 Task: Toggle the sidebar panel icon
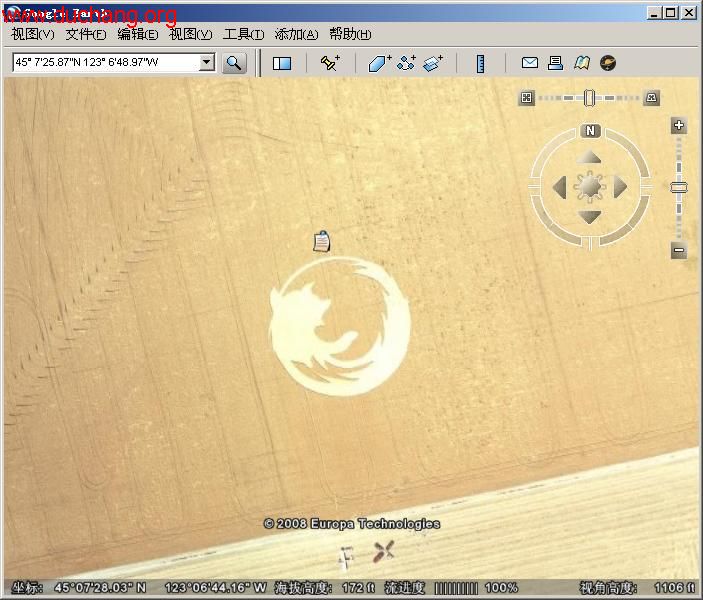click(282, 63)
